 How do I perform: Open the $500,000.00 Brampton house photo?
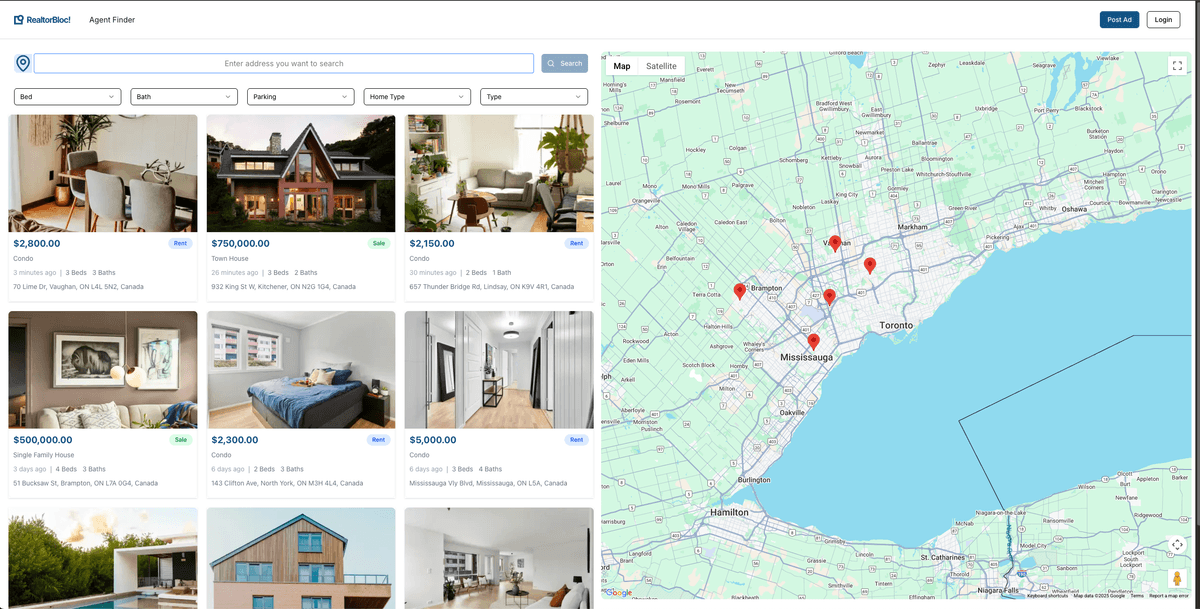[x=103, y=370]
